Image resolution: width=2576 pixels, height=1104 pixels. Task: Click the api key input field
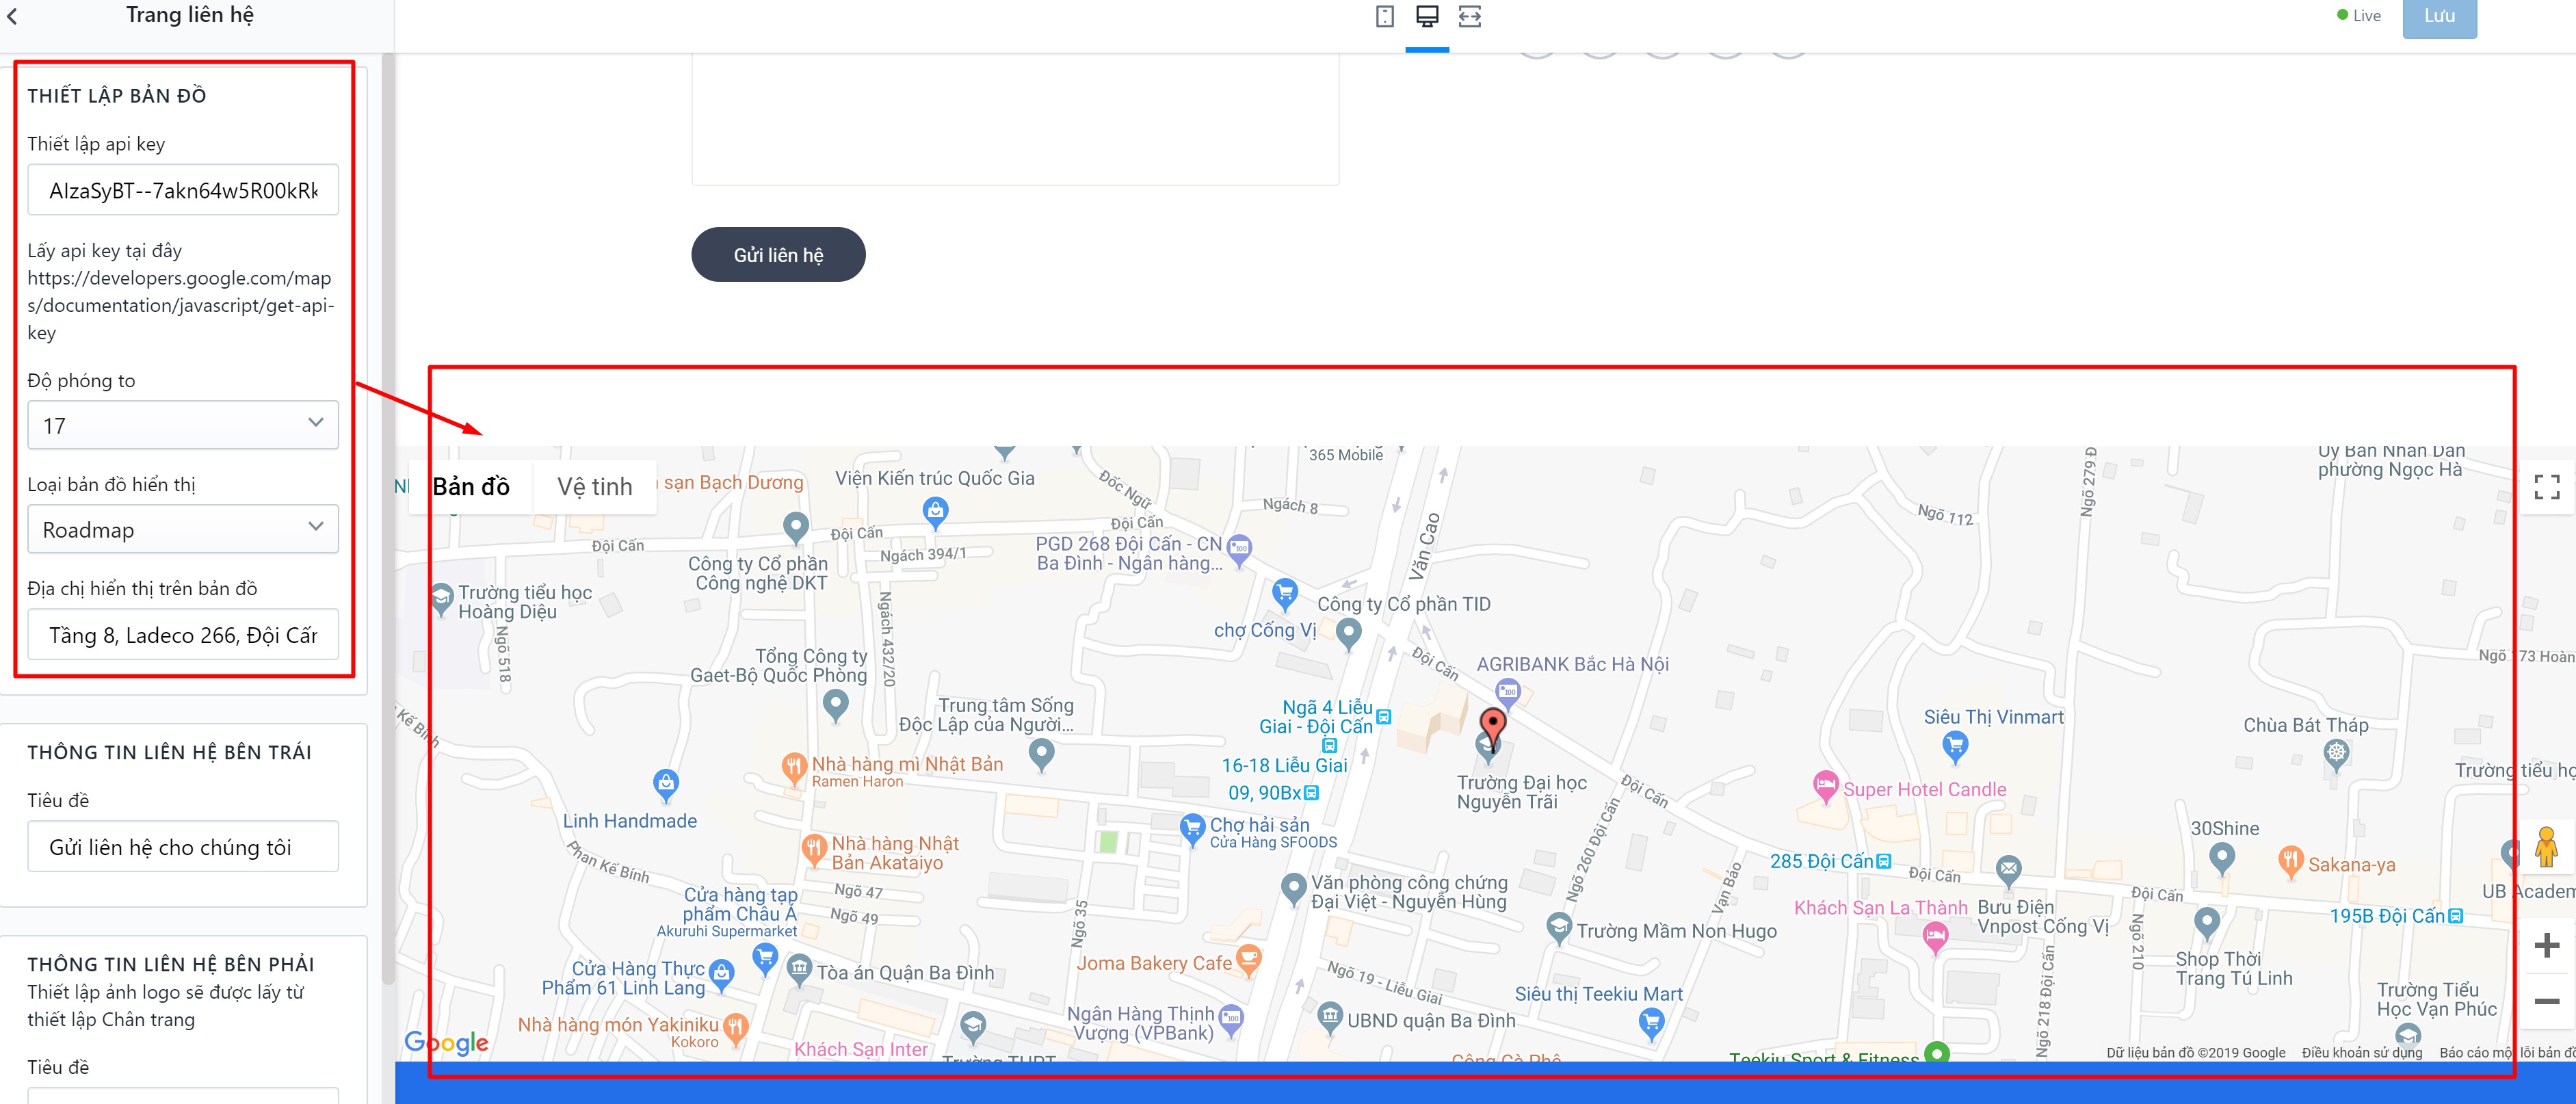[x=183, y=190]
